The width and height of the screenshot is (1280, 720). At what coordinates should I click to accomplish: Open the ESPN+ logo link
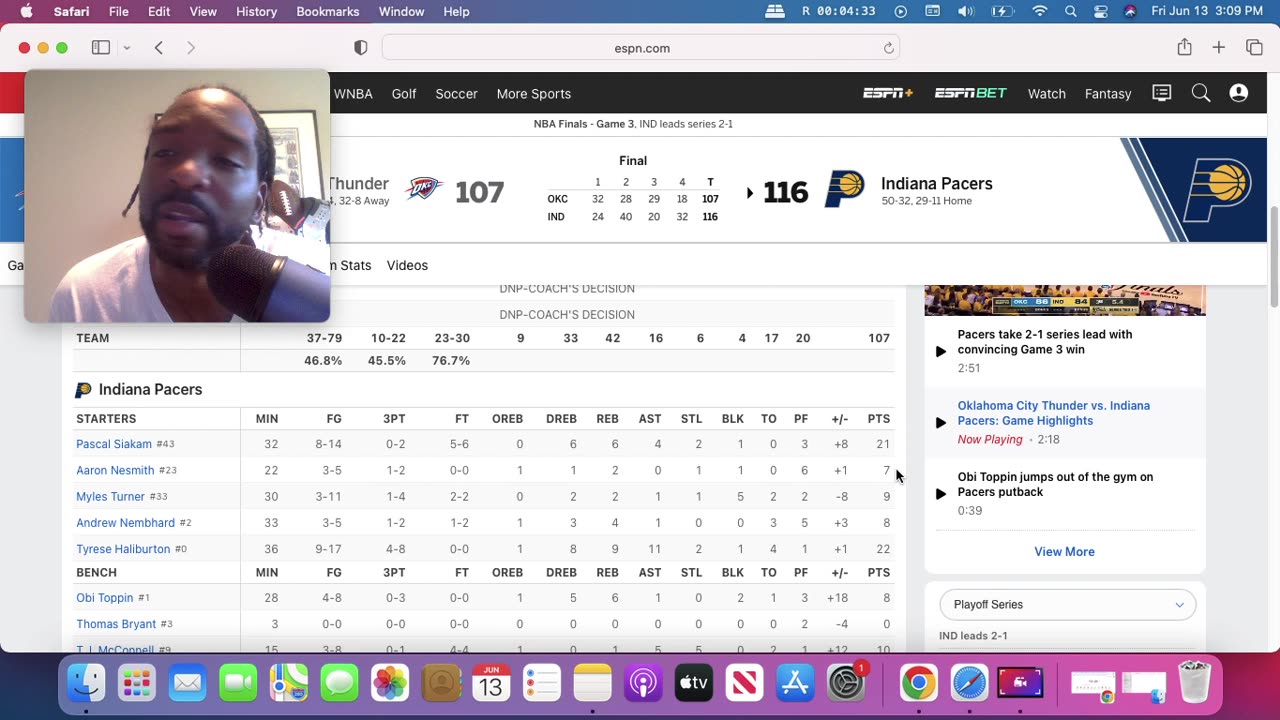(x=888, y=93)
